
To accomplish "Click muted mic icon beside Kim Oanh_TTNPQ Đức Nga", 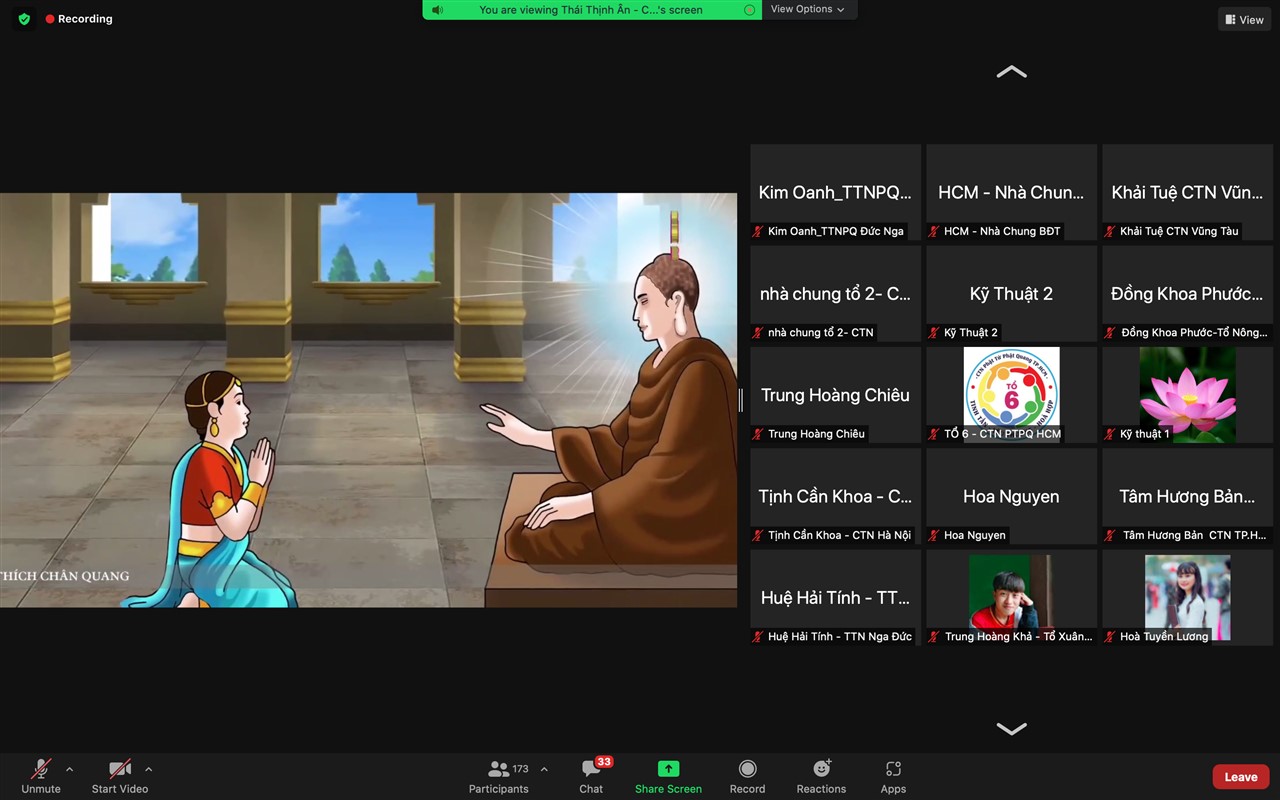I will click(759, 231).
